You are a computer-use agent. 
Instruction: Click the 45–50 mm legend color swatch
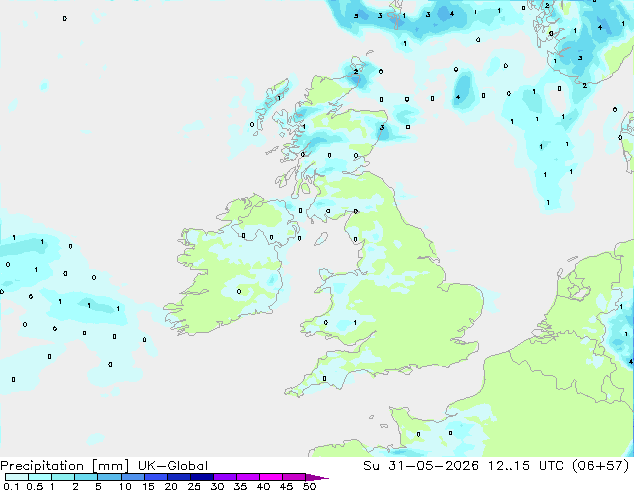294,477
